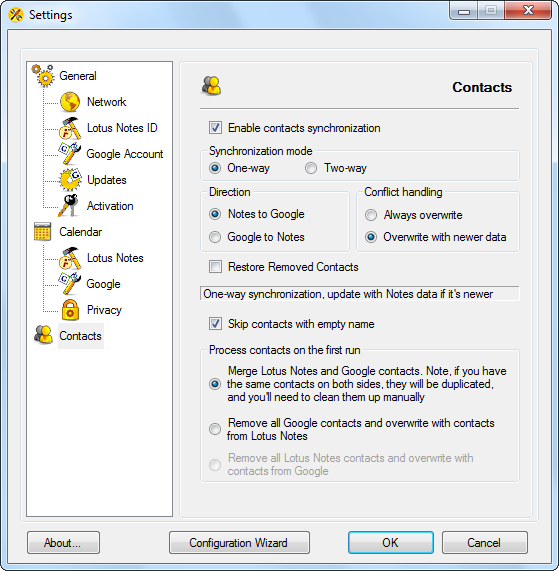The width and height of the screenshot is (559, 571).
Task: Click the Privacy padlock icon
Action: [x=70, y=310]
